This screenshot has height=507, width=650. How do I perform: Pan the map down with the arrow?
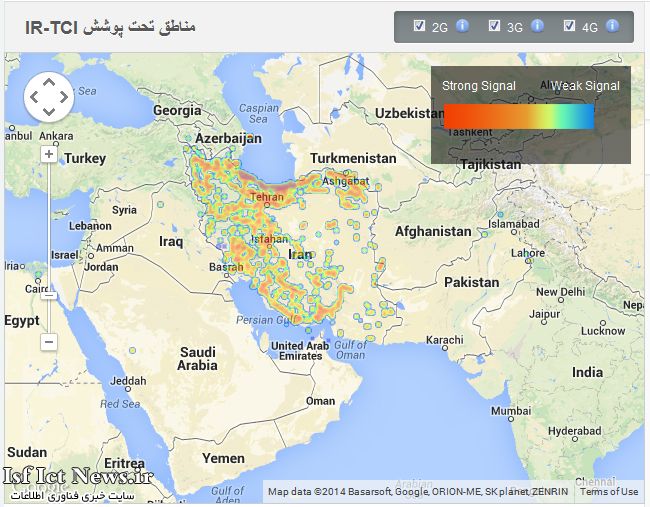pos(49,112)
